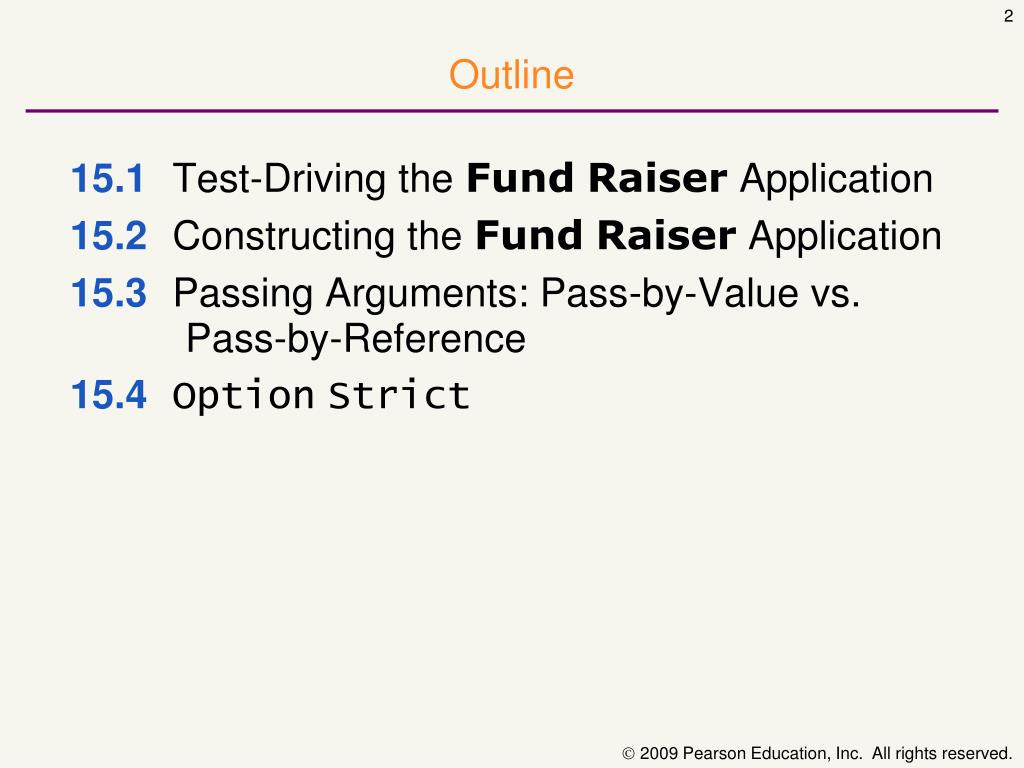Image resolution: width=1024 pixels, height=768 pixels.
Task: Click the Outline slide title
Action: [511, 74]
